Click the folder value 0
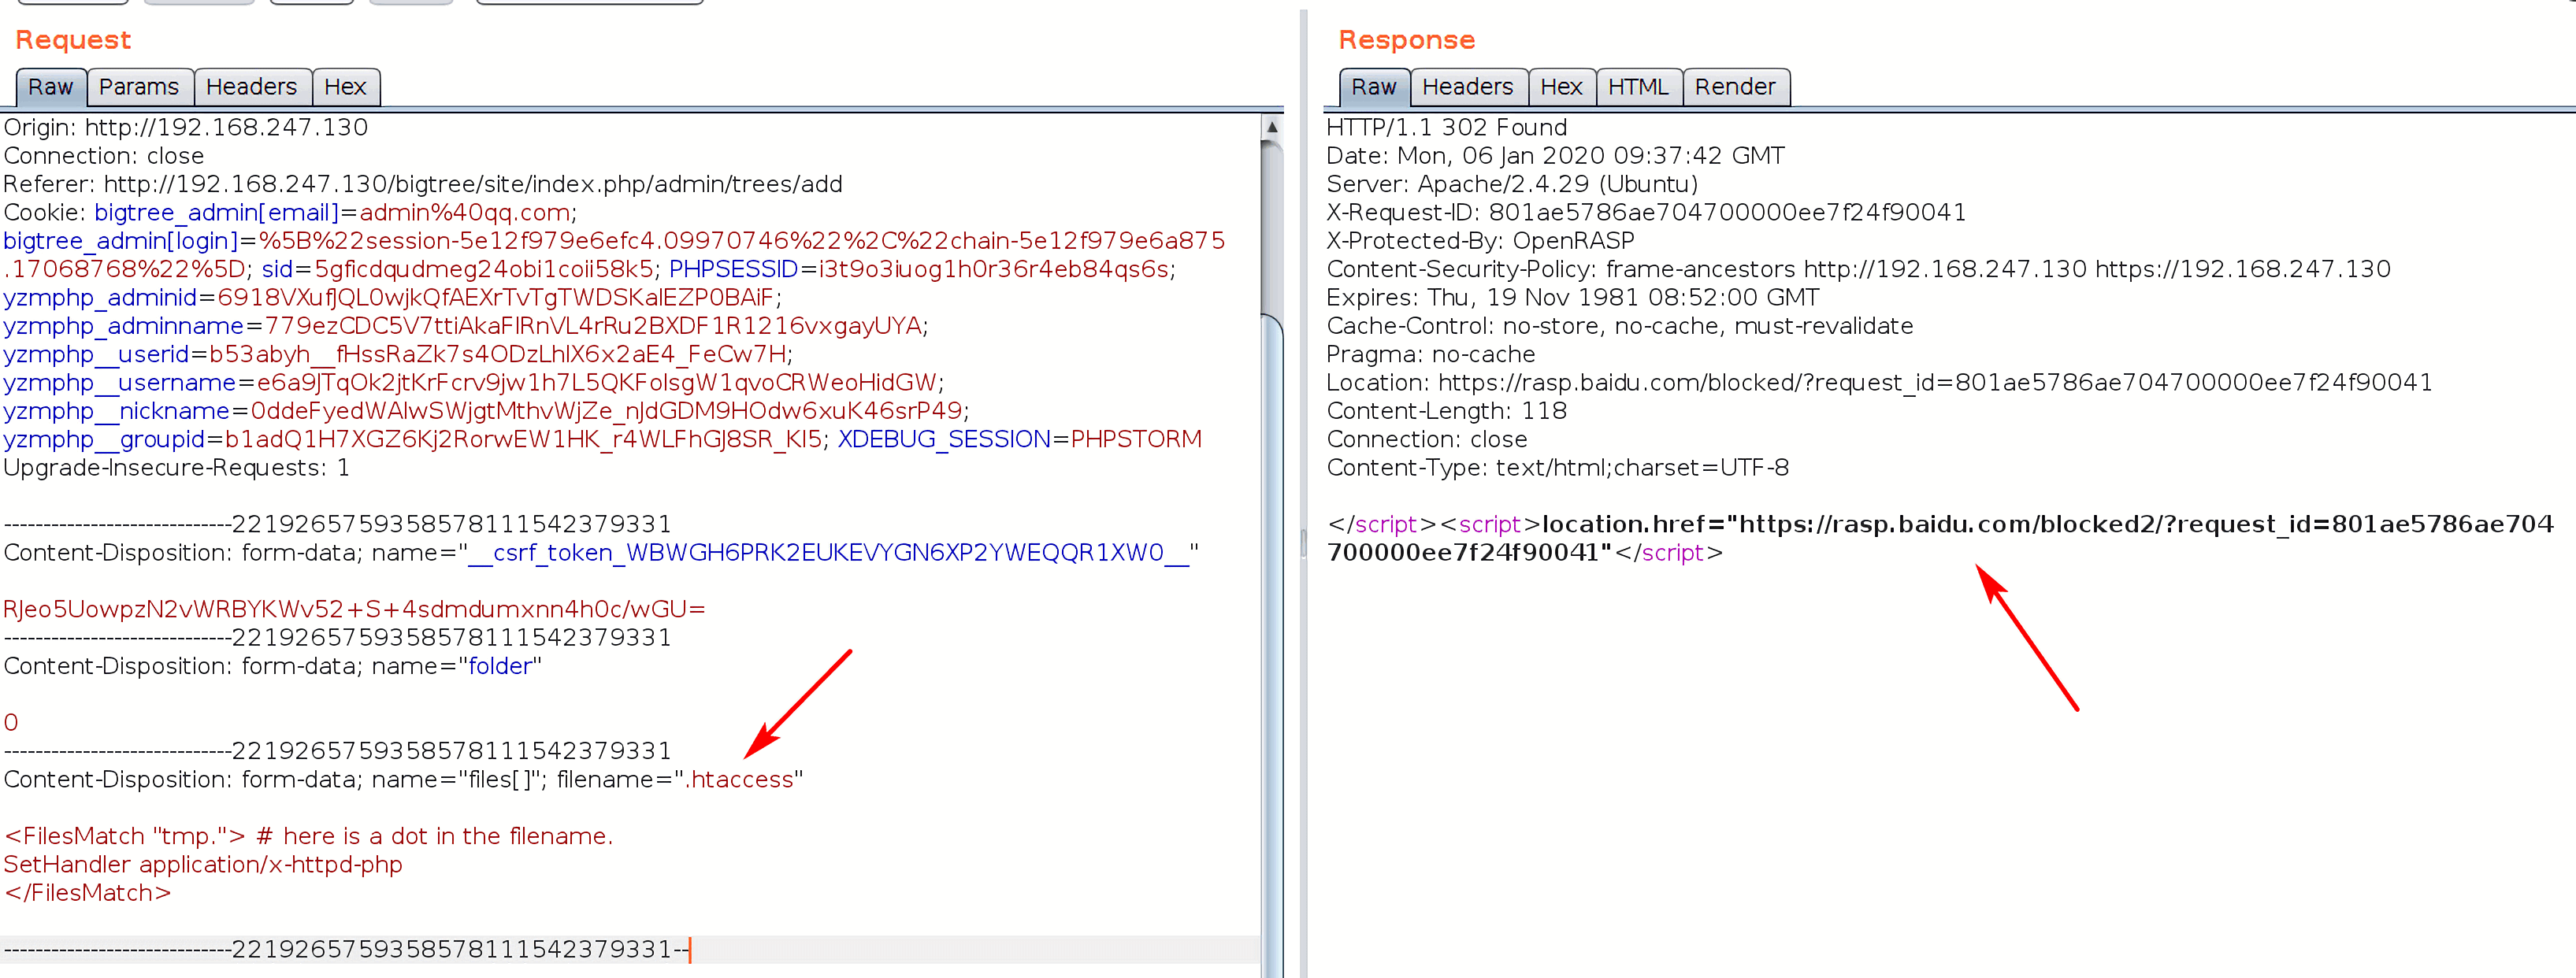 [11, 723]
